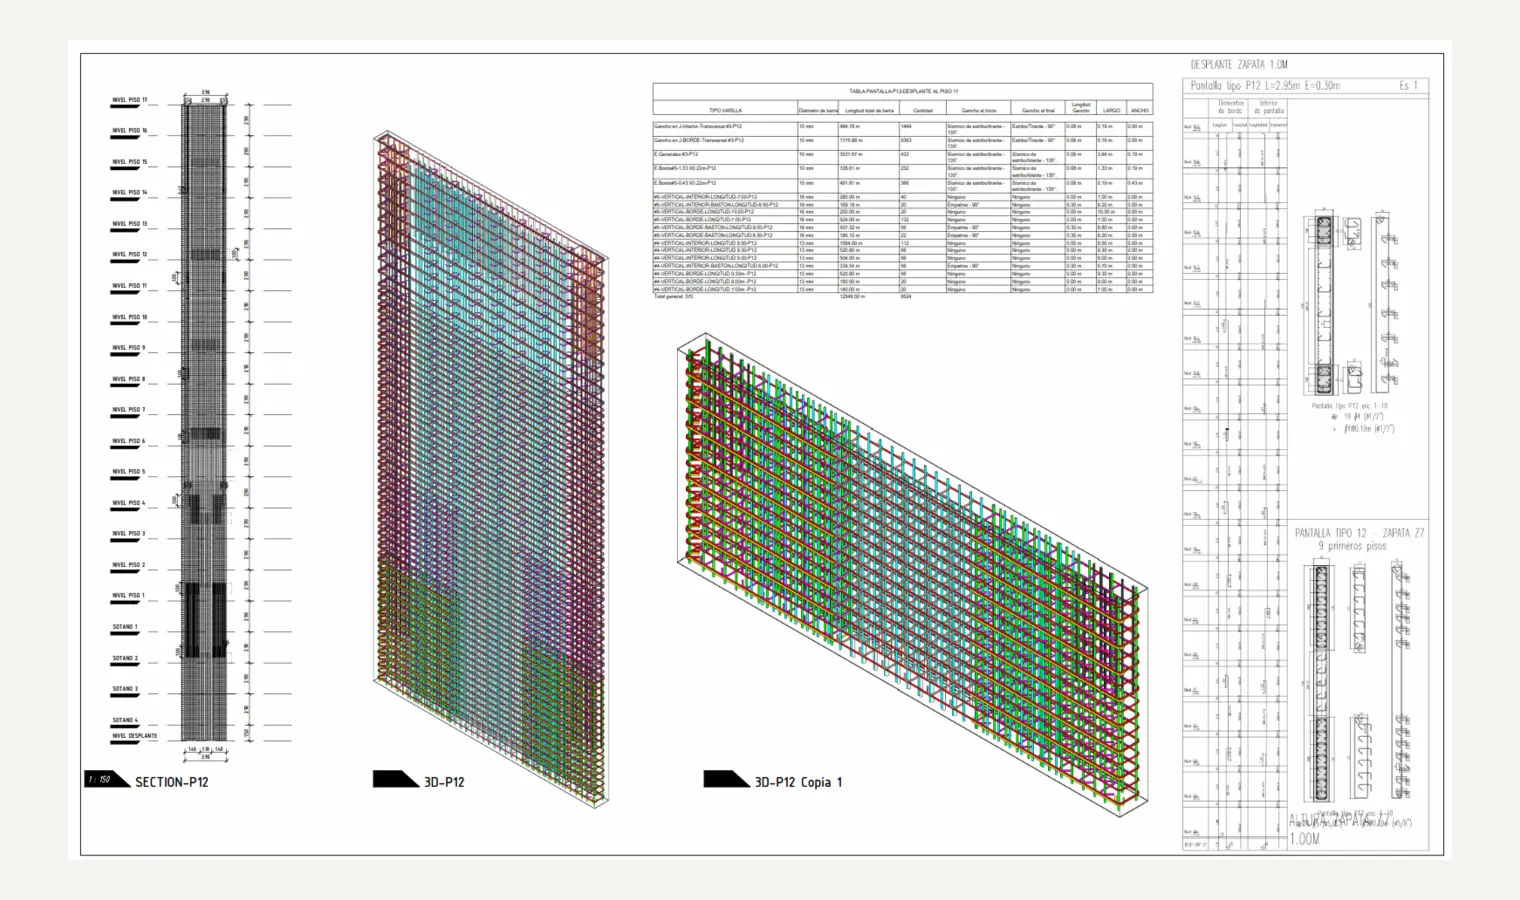The image size is (1520, 900).
Task: Click the NIVEL PISO 8 level label
Action: pos(128,379)
